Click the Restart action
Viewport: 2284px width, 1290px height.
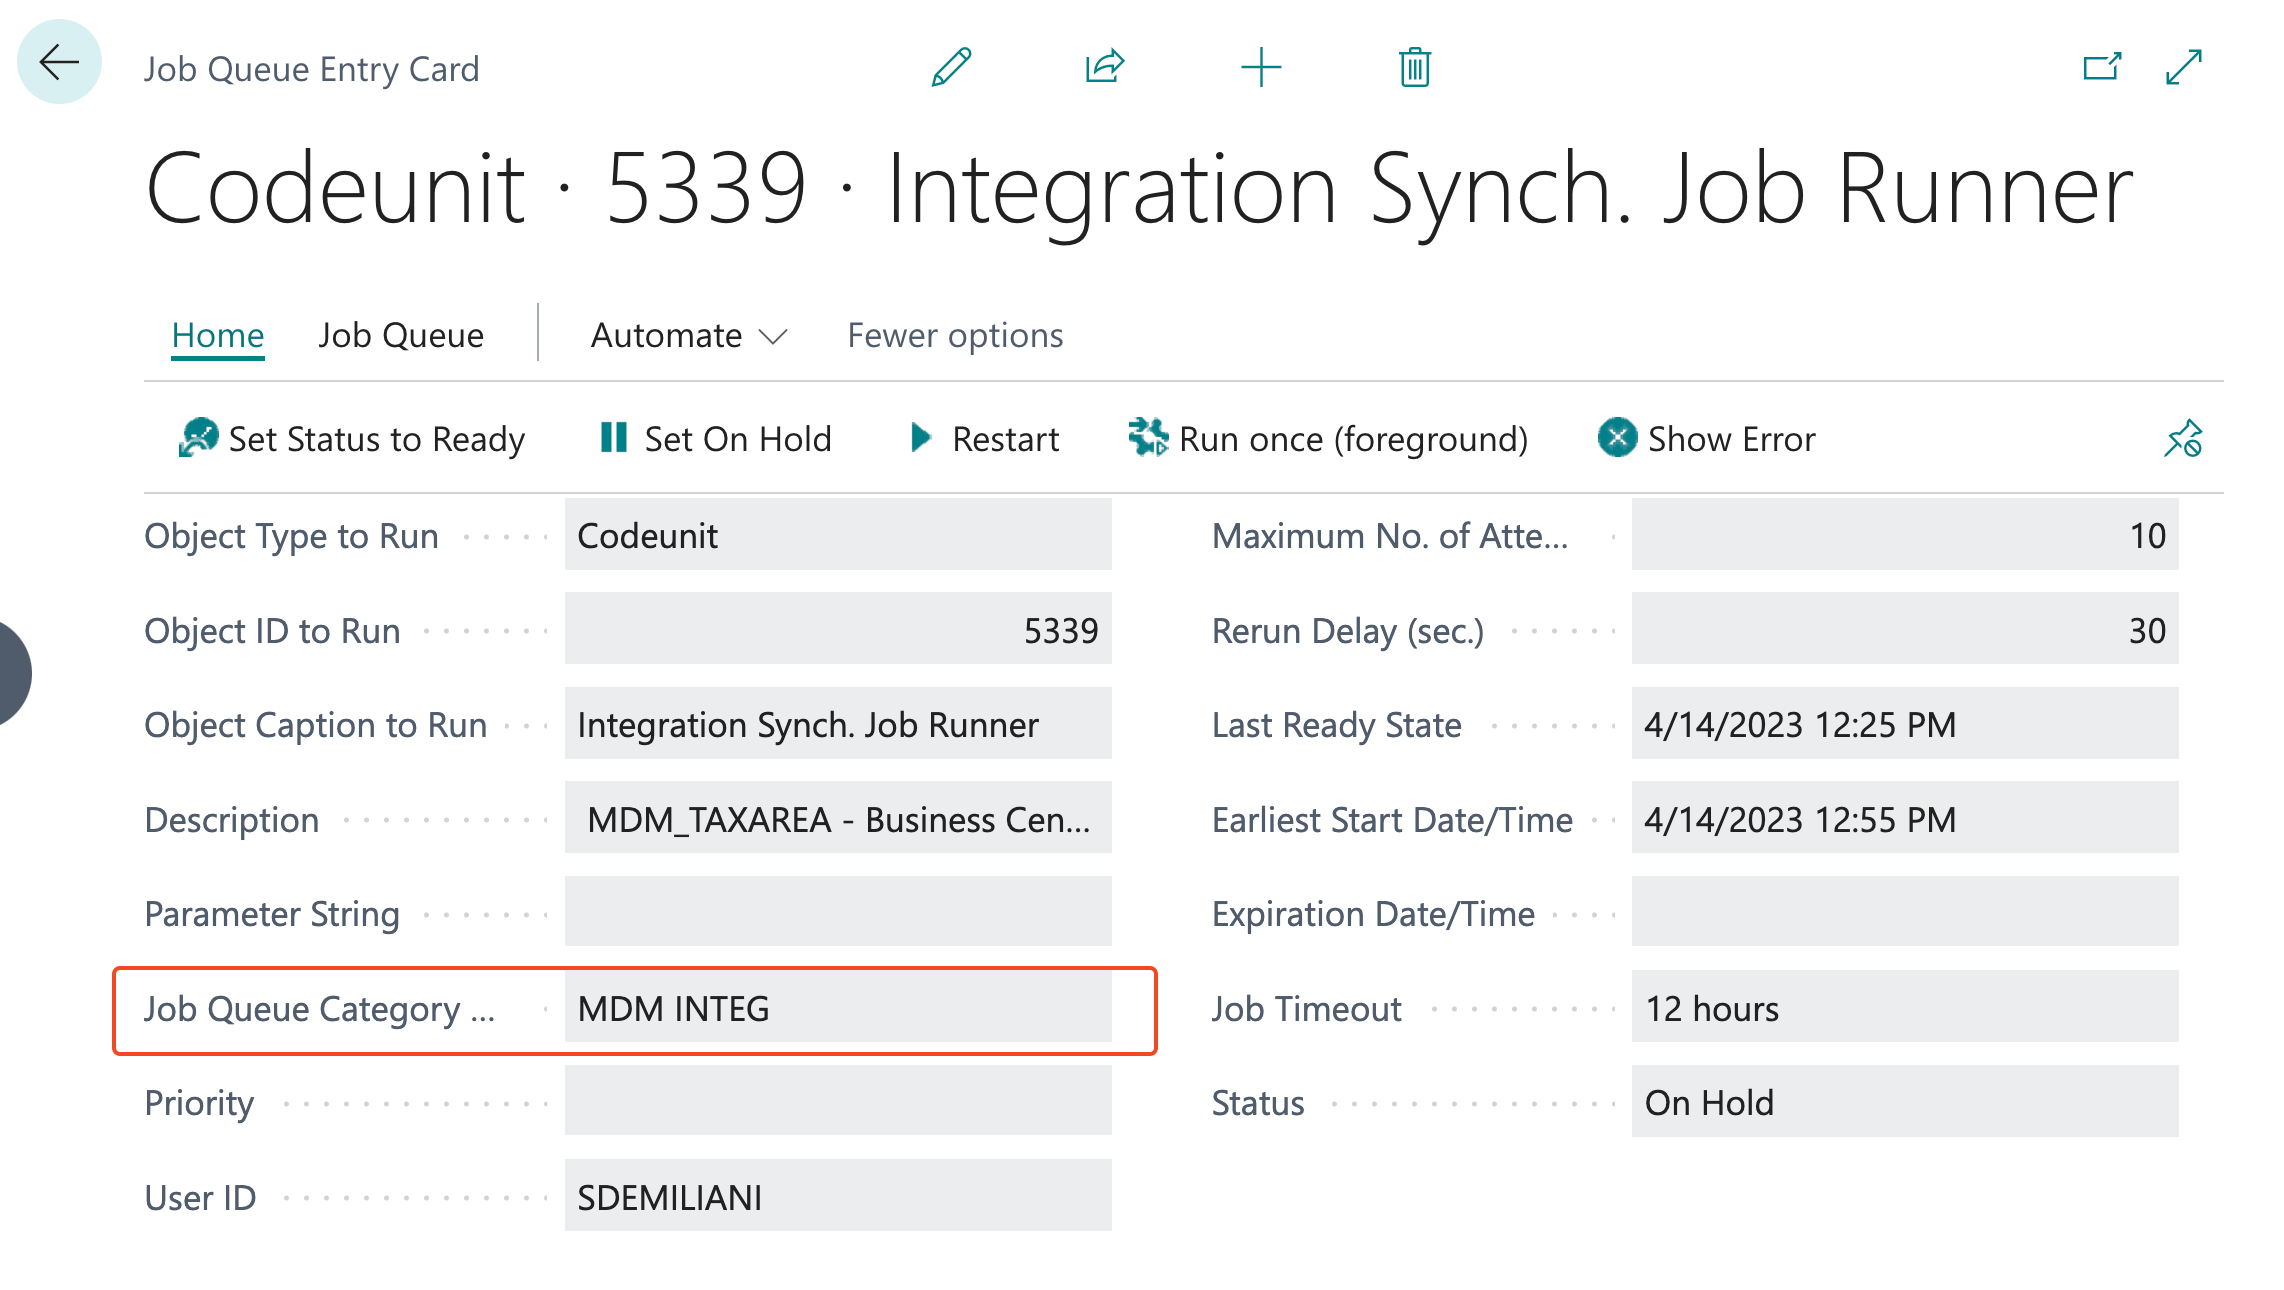tap(985, 439)
